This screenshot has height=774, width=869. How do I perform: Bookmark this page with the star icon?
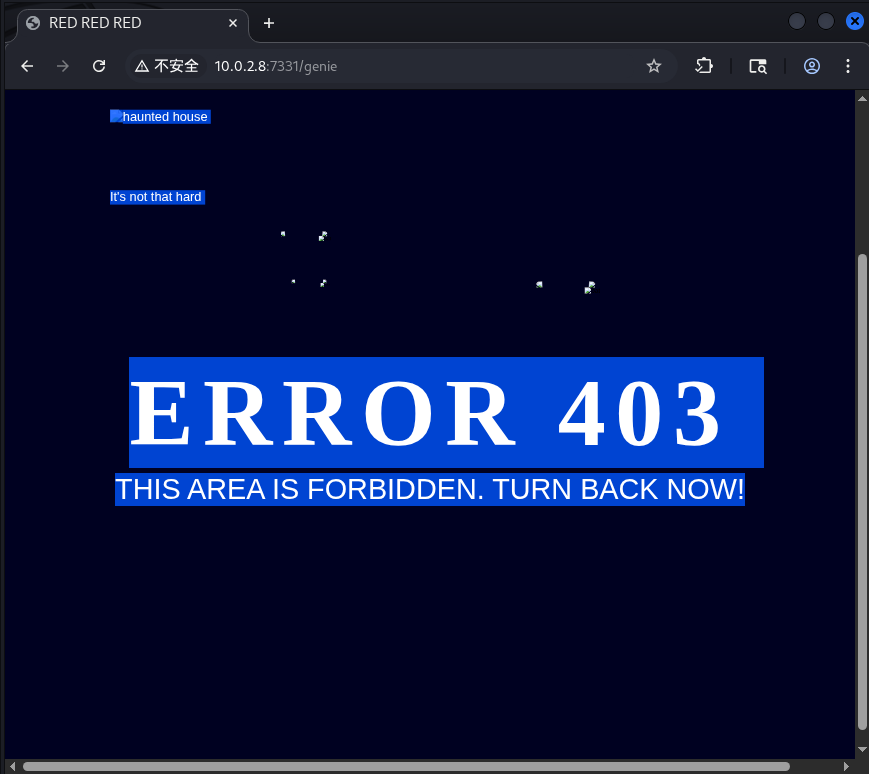(654, 66)
